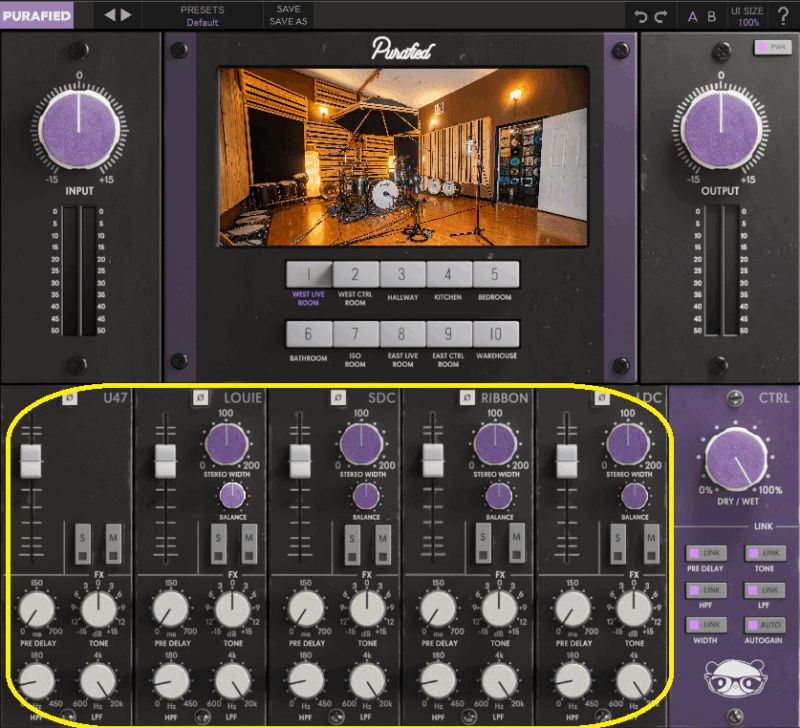Enable the AUTO autogain toggle
Screen dimensions: 800x728
pyautogui.click(x=767, y=625)
